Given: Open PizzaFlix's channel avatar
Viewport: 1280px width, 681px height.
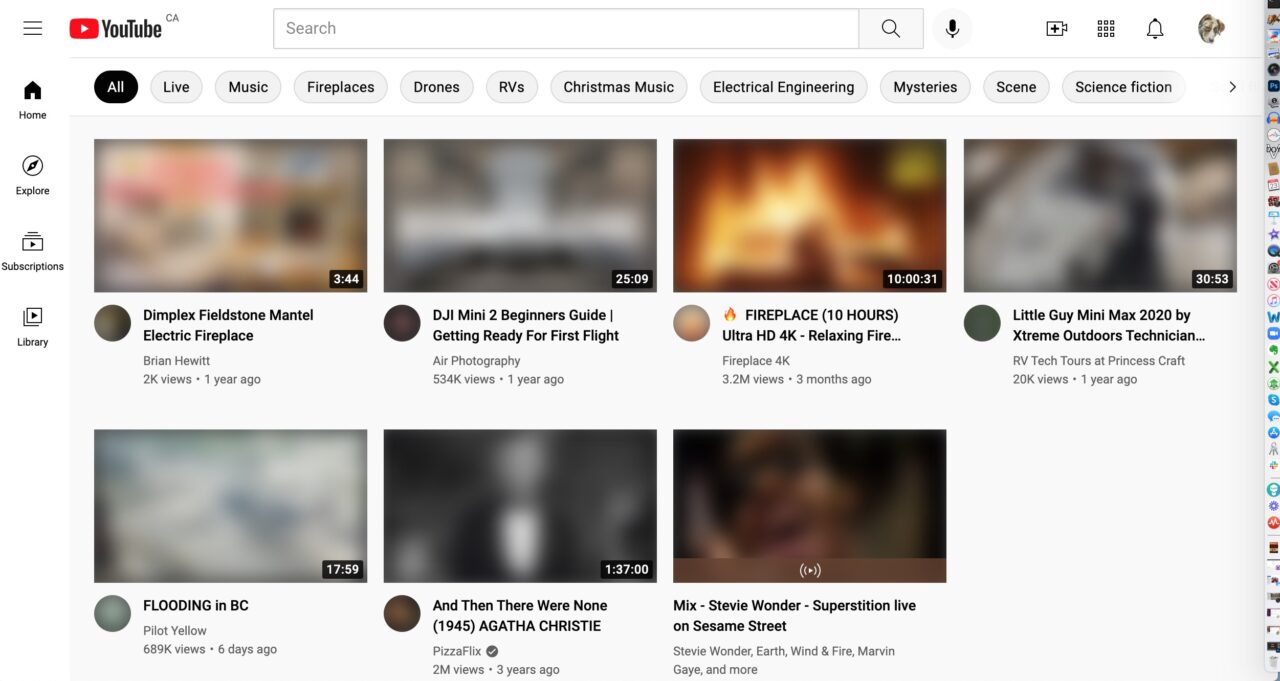Looking at the screenshot, I should pos(402,613).
